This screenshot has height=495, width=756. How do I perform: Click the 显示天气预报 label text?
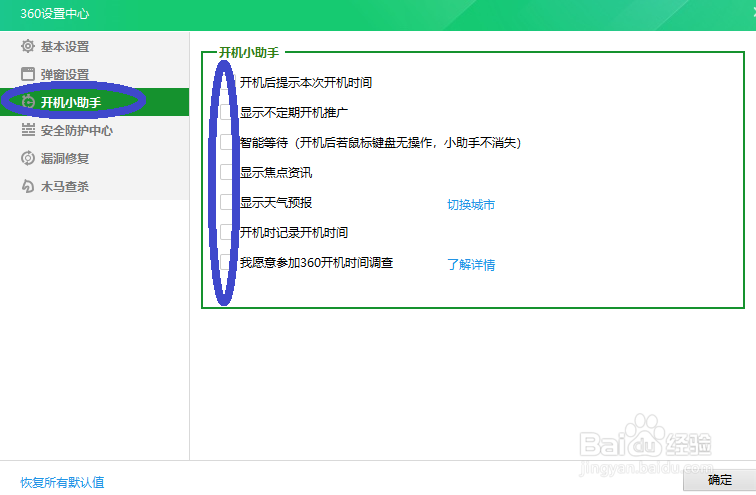point(276,202)
